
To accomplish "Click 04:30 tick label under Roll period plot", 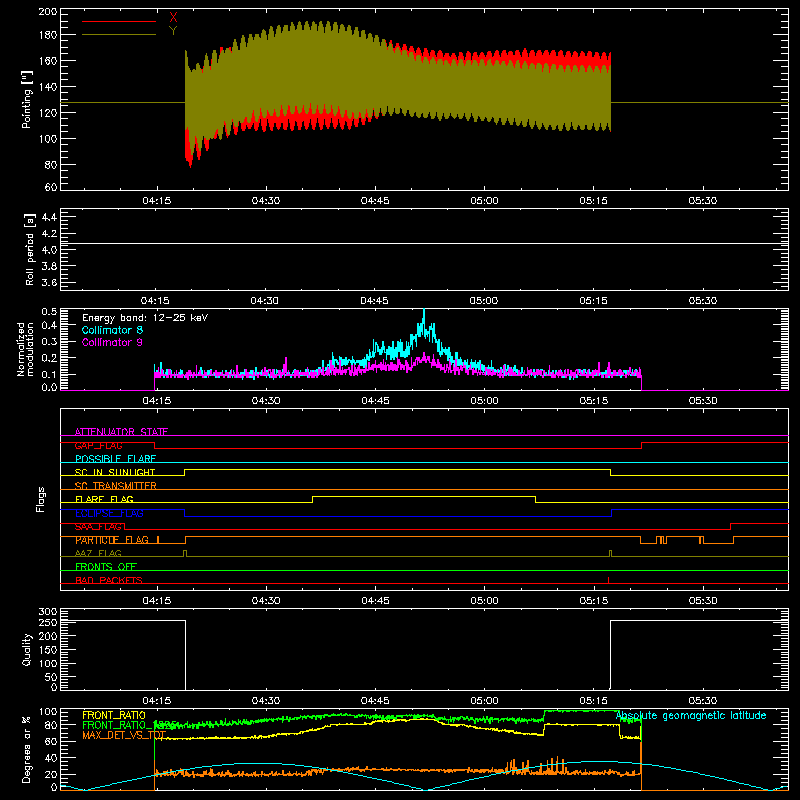I will [265, 301].
